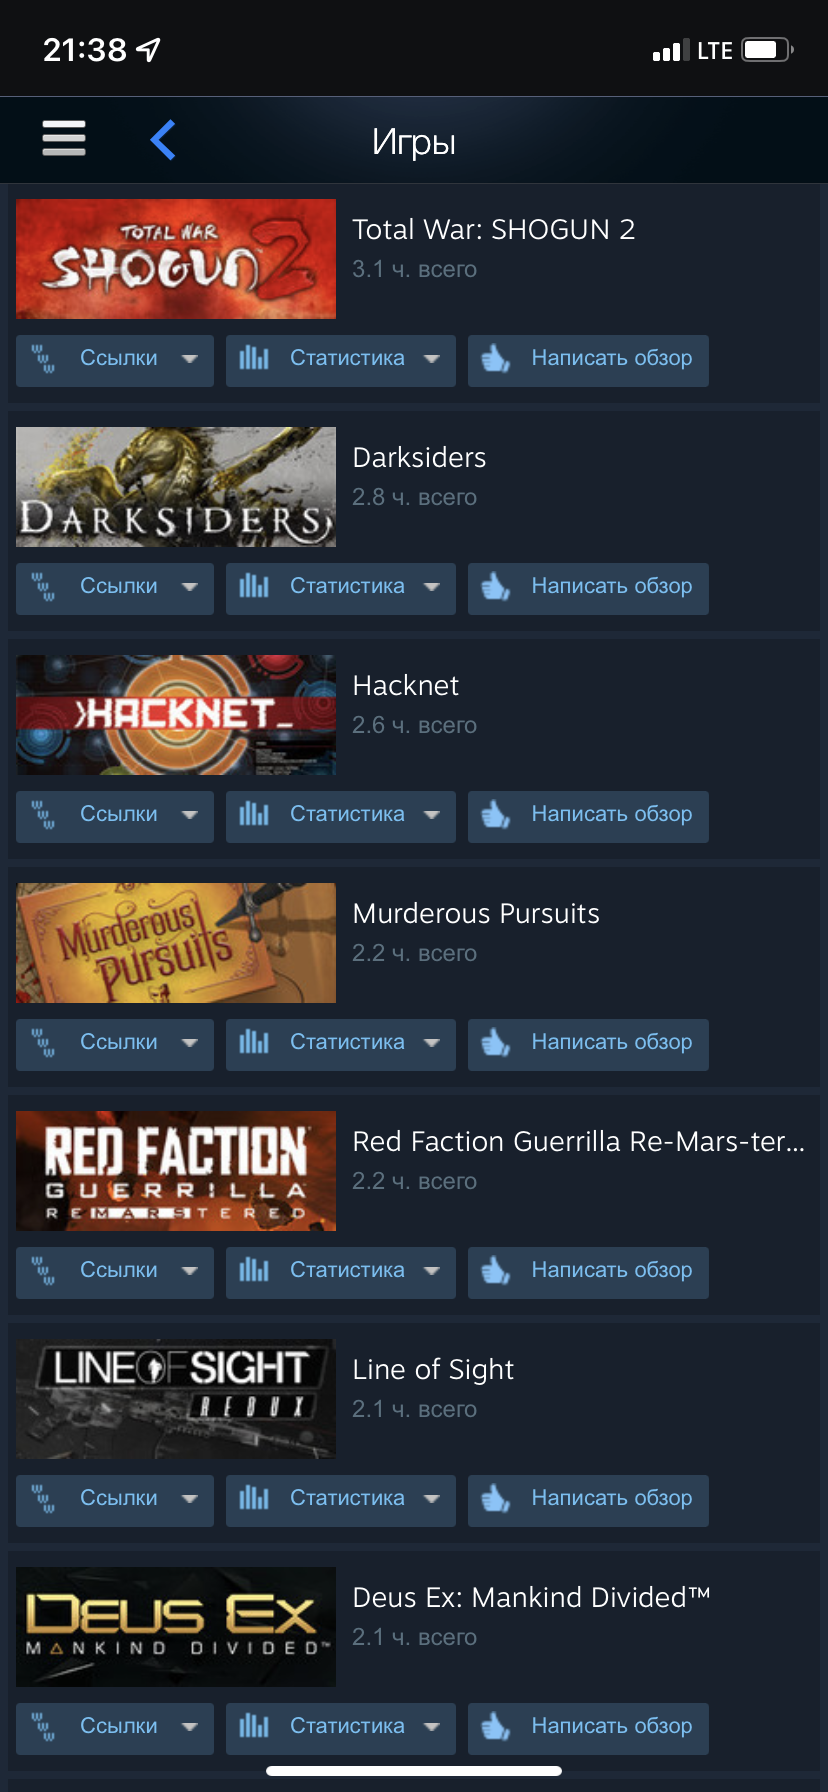Screen dimensions: 828x1792
Task: Click the links icon under Line of Sight
Action: click(x=43, y=1498)
